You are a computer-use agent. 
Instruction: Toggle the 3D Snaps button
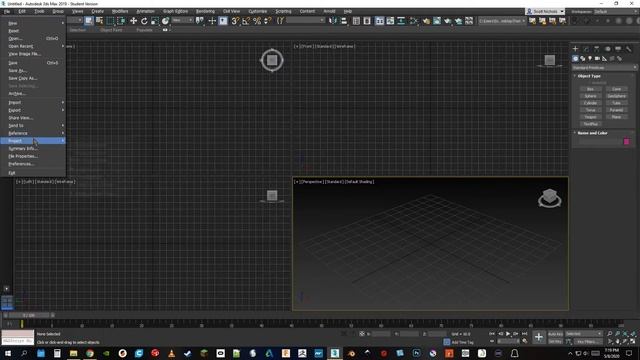[x=235, y=21]
